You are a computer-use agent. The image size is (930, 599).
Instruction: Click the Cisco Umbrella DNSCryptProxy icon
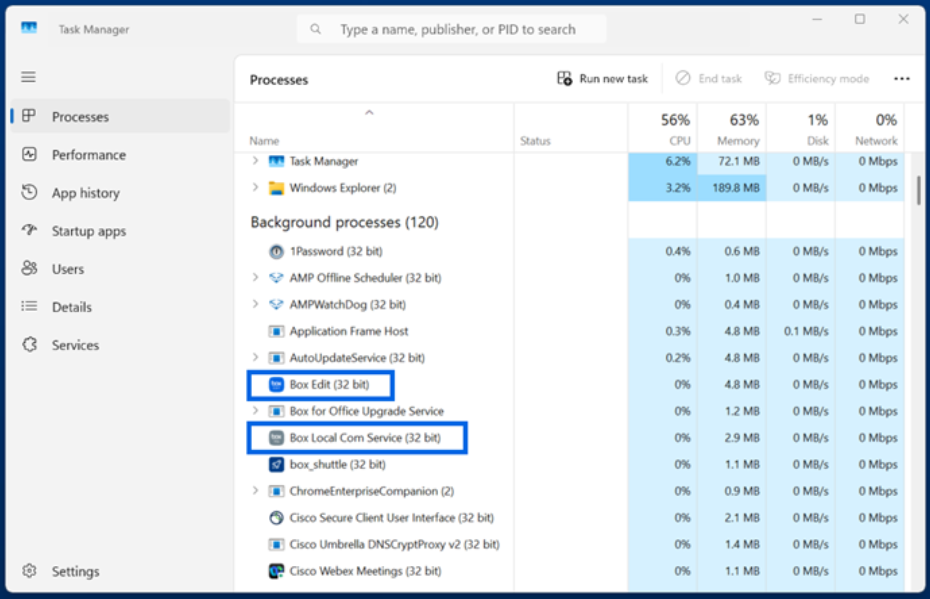point(276,545)
